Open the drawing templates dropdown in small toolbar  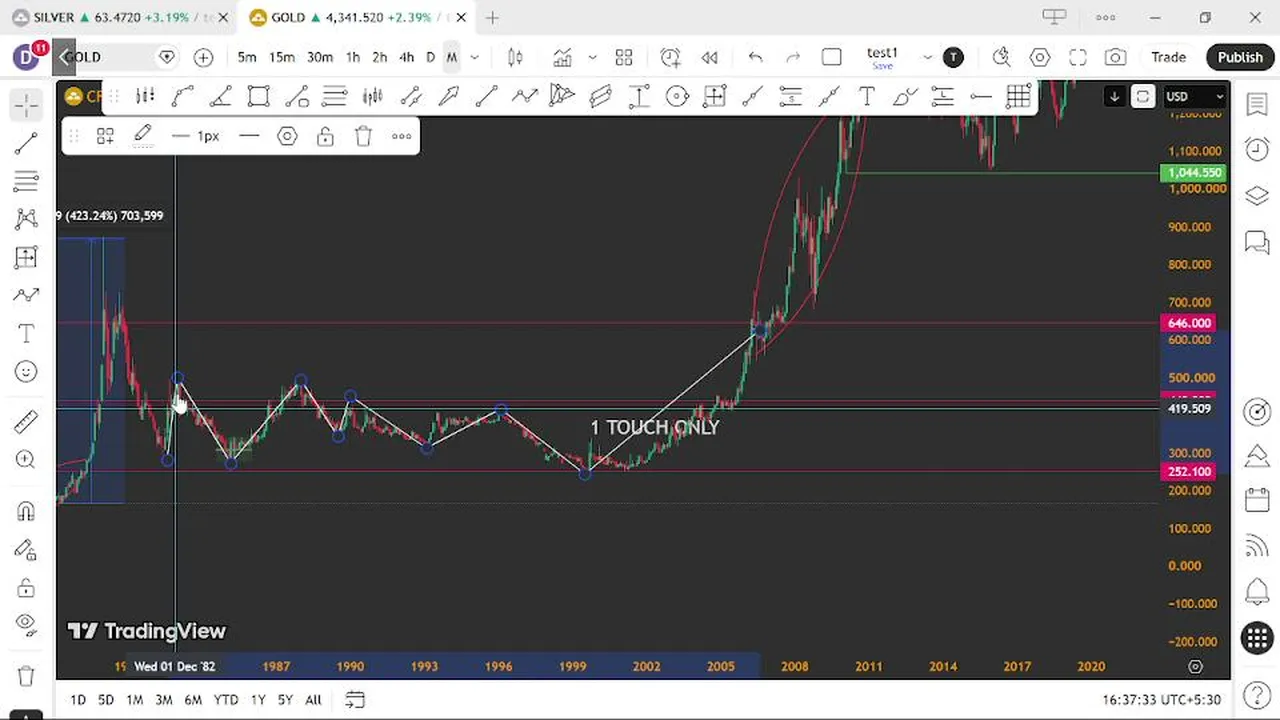click(x=105, y=136)
